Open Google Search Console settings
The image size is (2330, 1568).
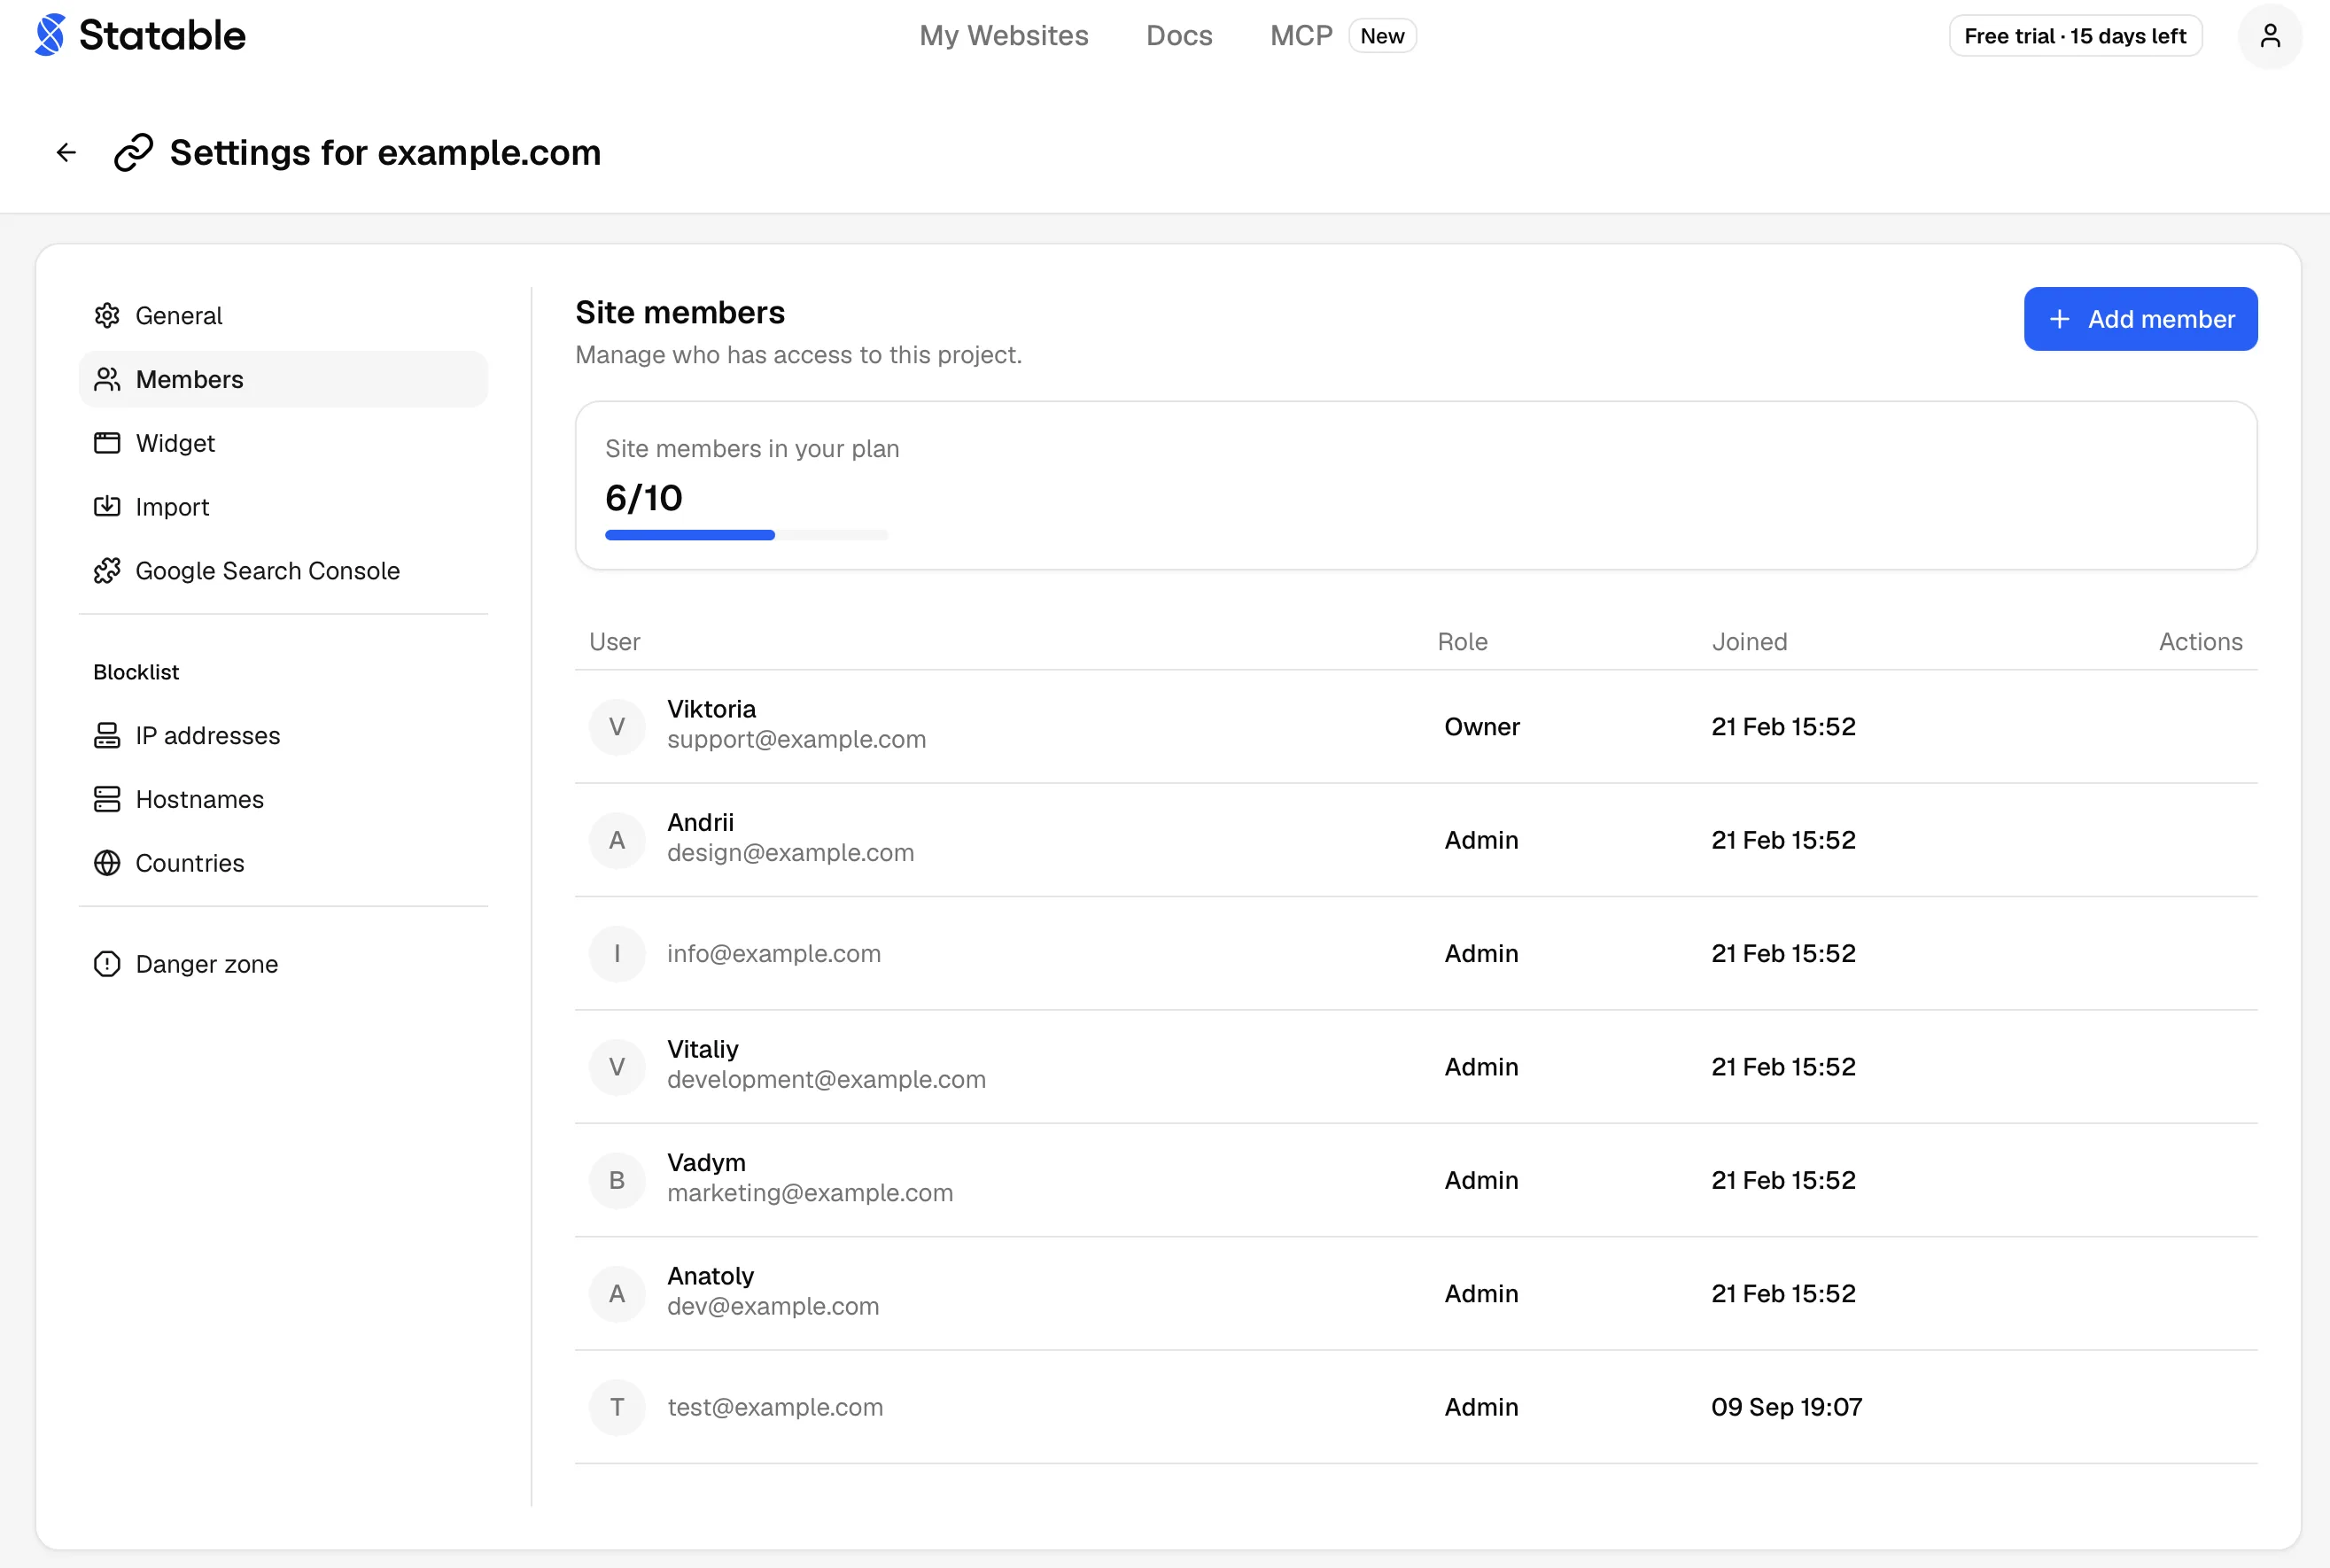tap(283, 571)
